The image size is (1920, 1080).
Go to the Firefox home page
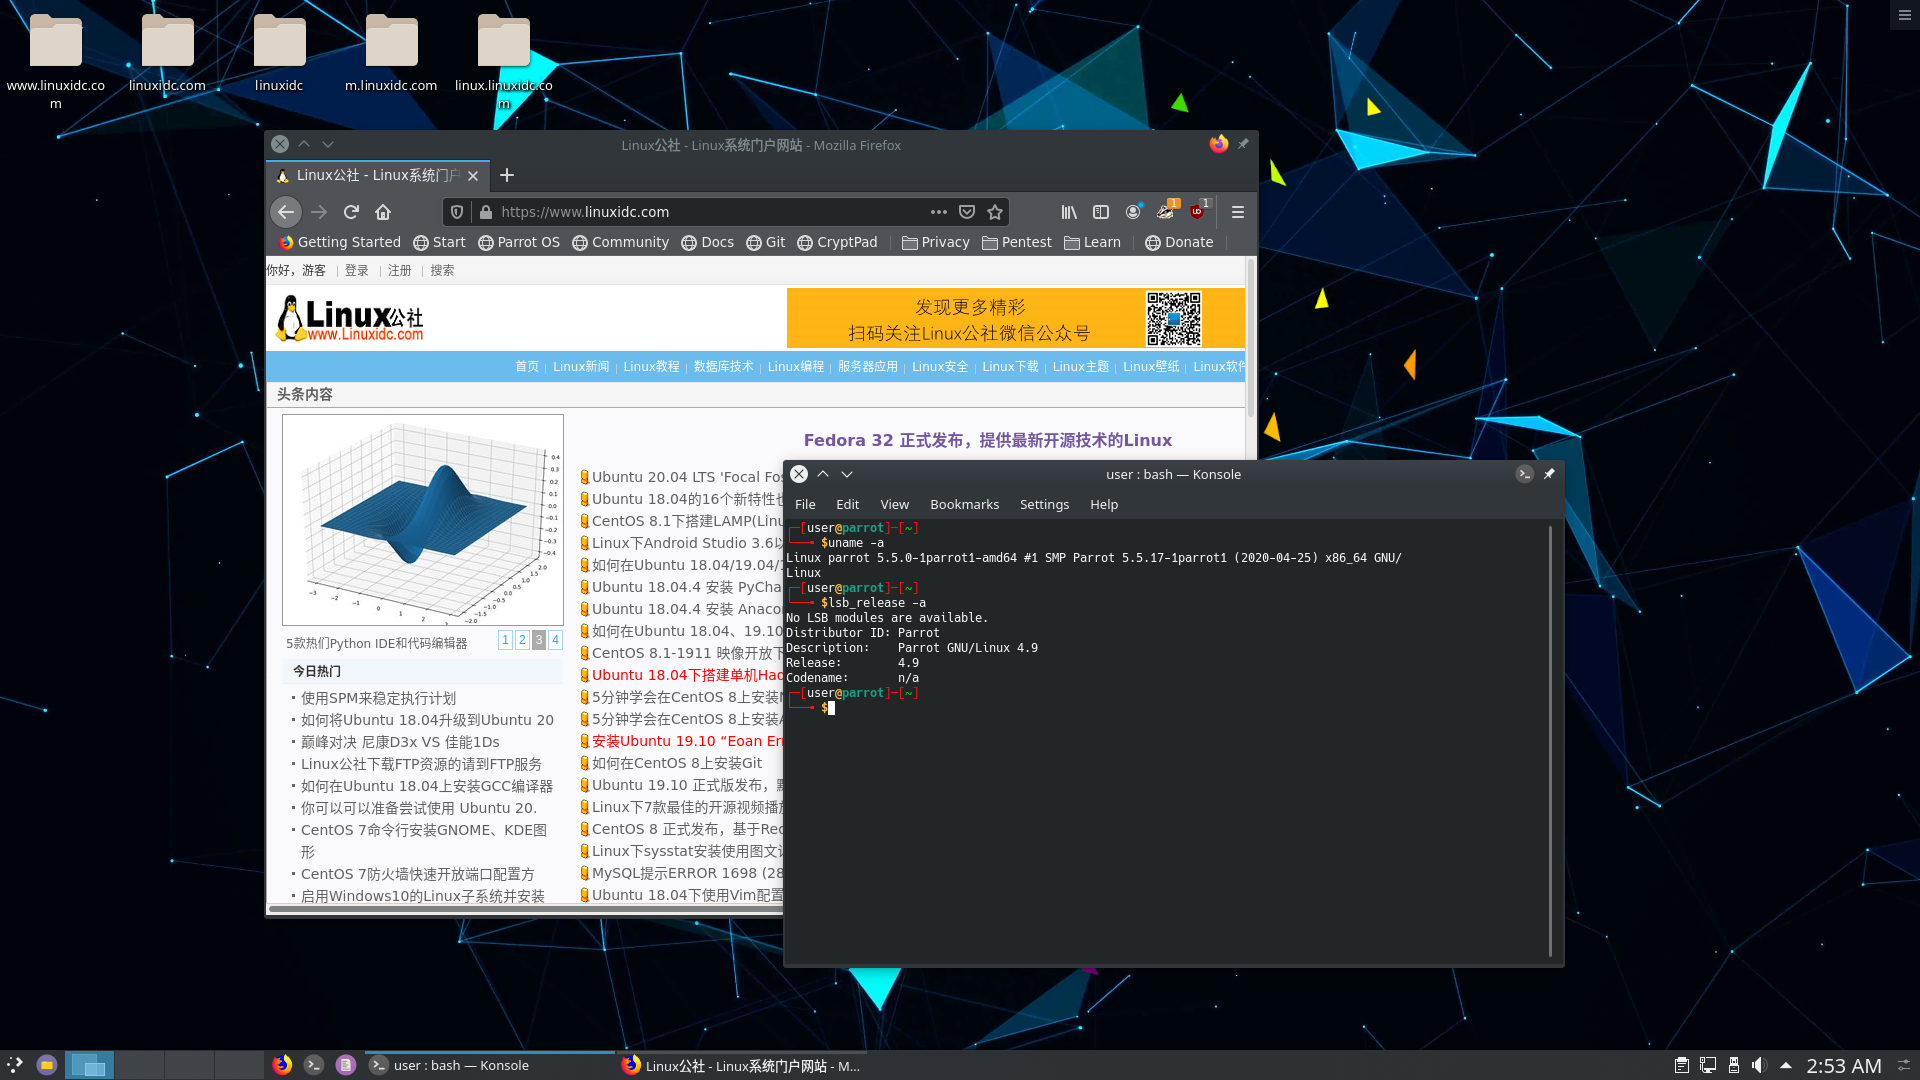383,212
